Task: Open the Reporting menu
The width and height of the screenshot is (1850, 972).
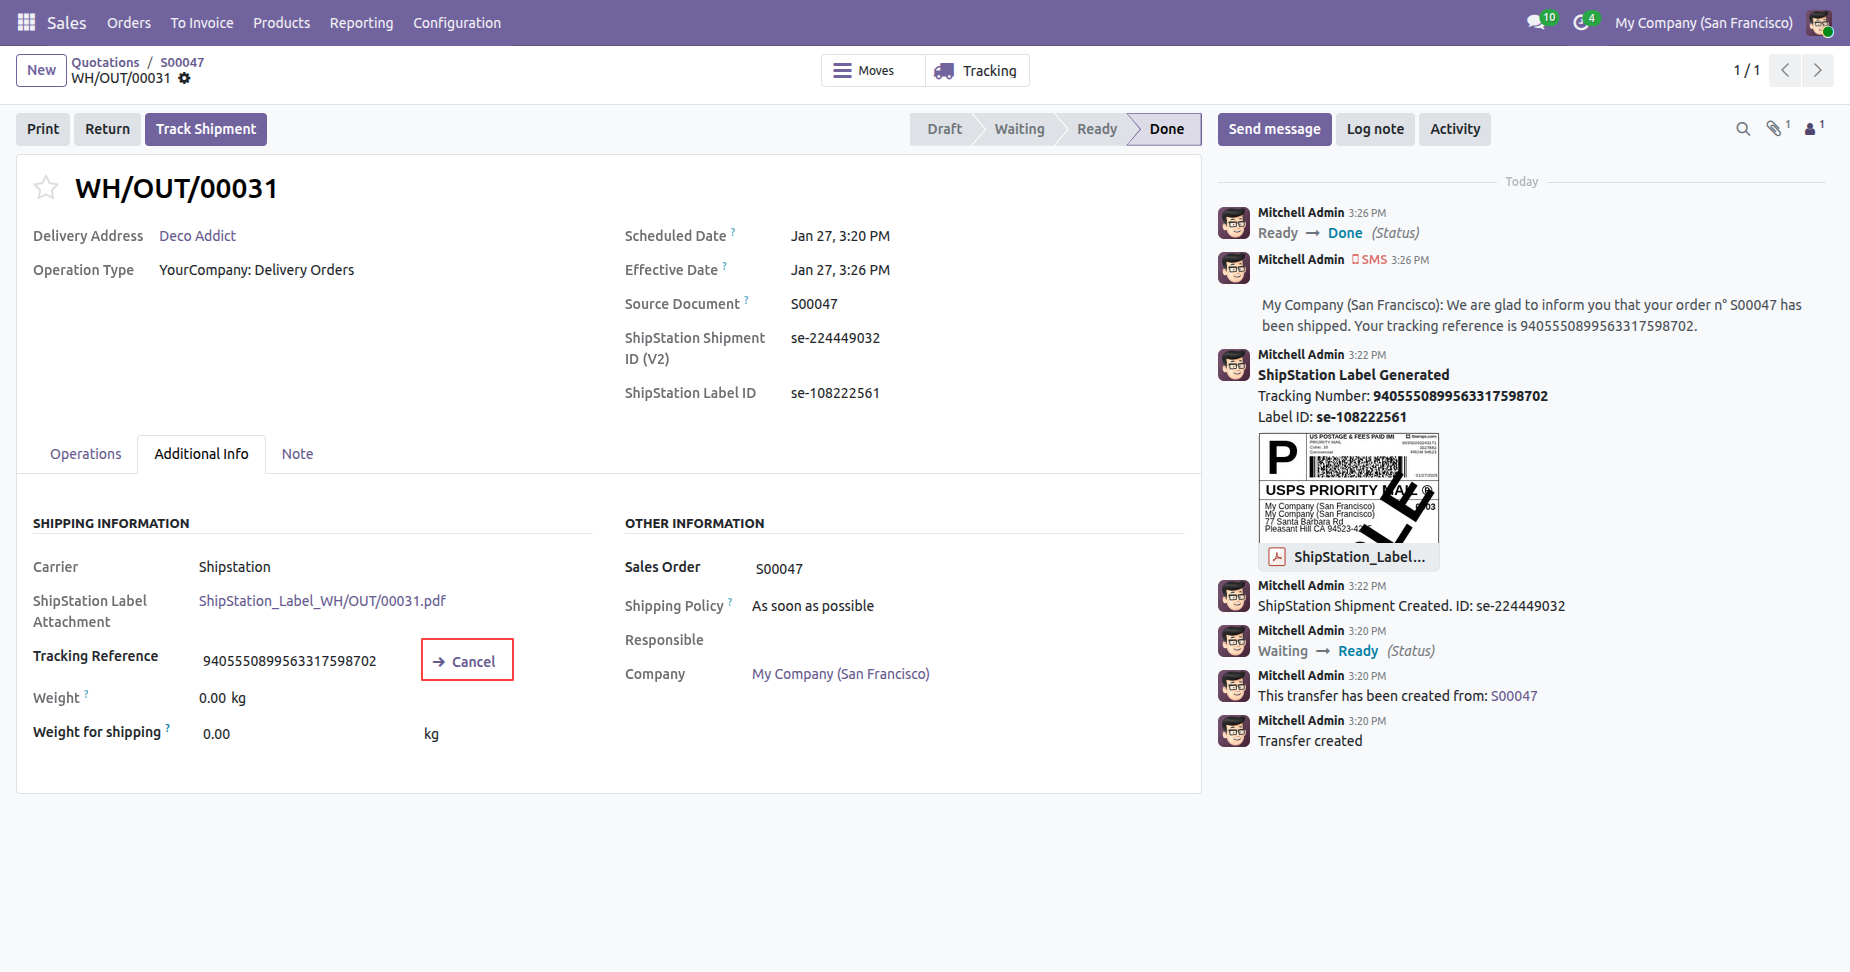Action: 361,23
